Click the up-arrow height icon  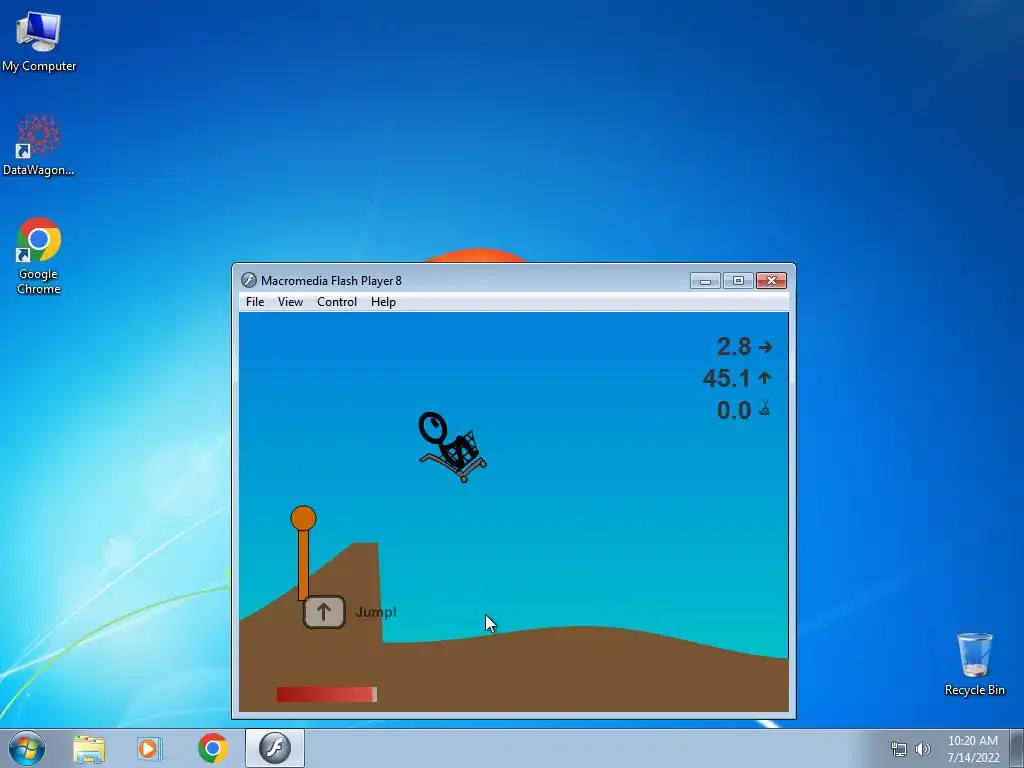click(x=765, y=377)
